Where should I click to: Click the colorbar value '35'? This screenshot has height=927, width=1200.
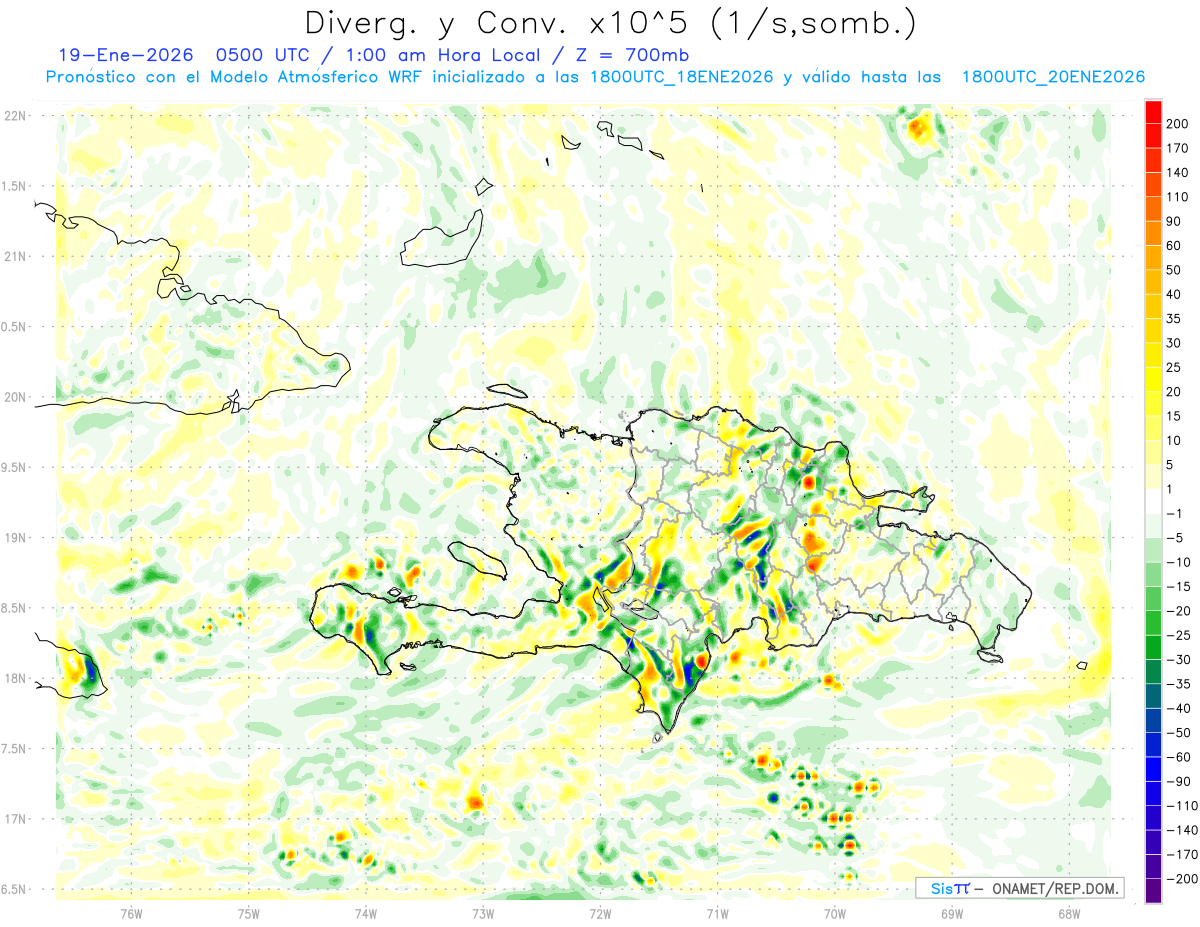pyautogui.click(x=1174, y=319)
